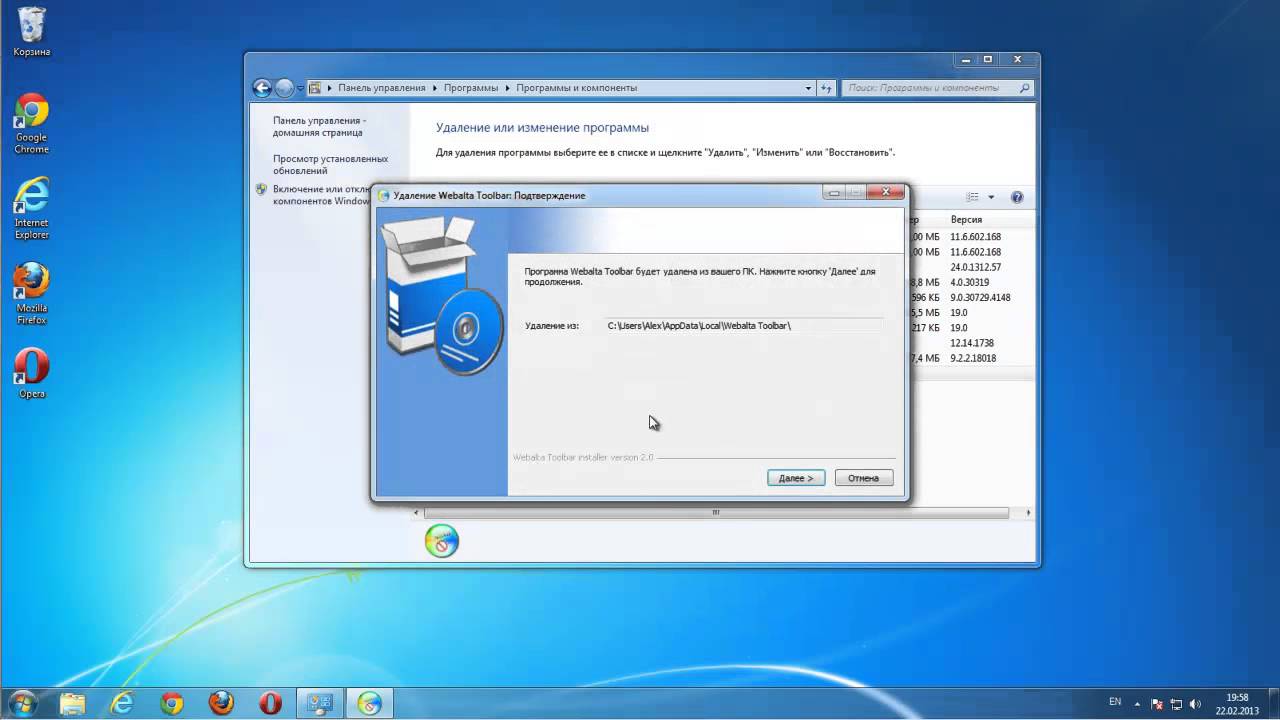The image size is (1280, 720).
Task: Launch Opera from the taskbar
Action: click(x=270, y=703)
